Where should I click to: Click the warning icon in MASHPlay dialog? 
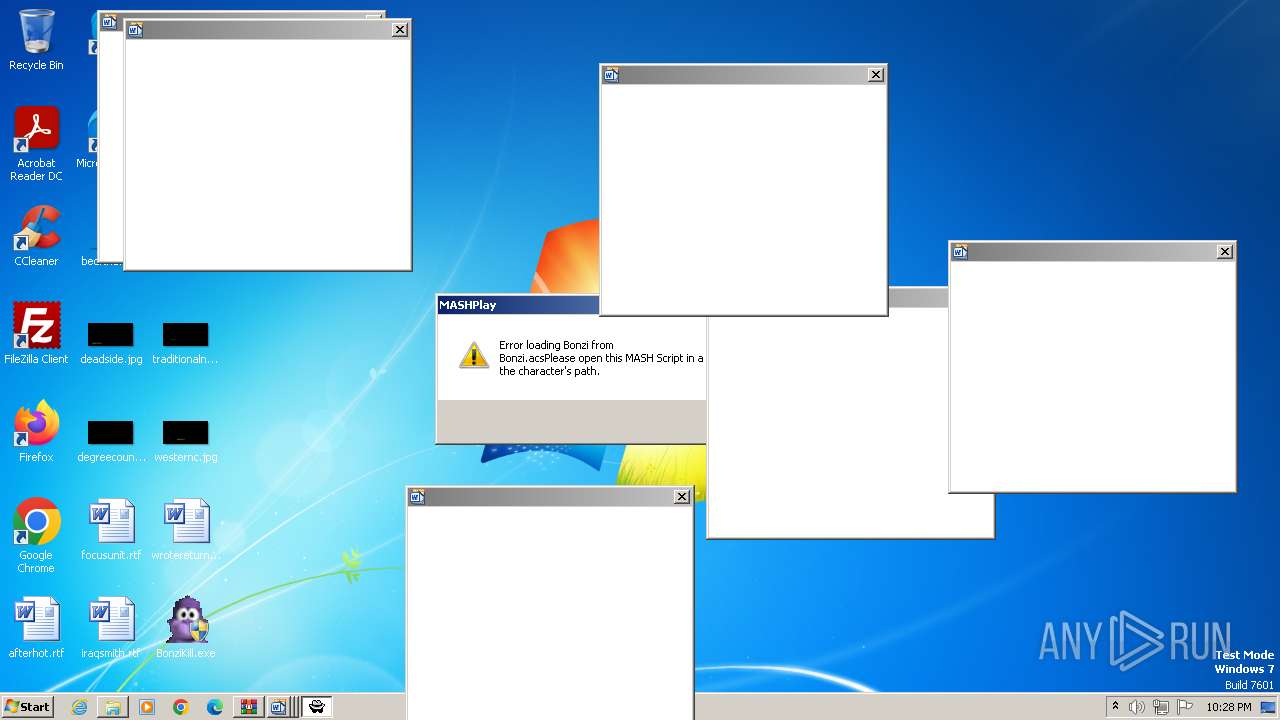(474, 354)
